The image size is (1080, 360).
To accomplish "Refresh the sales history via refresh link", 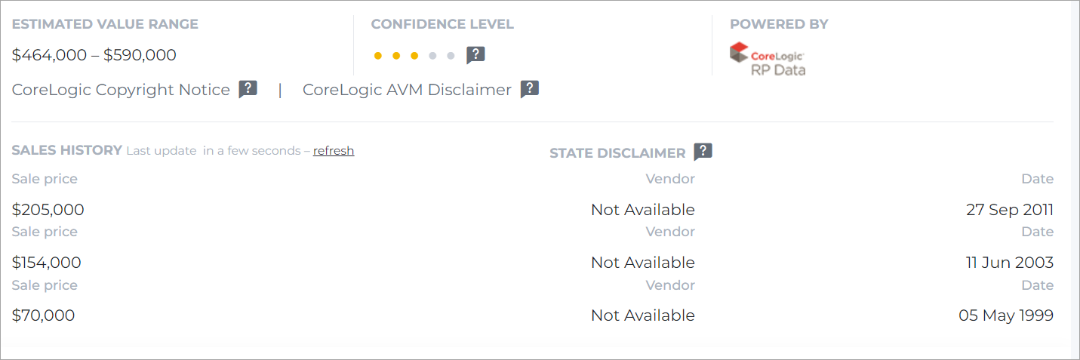I will click(x=333, y=151).
